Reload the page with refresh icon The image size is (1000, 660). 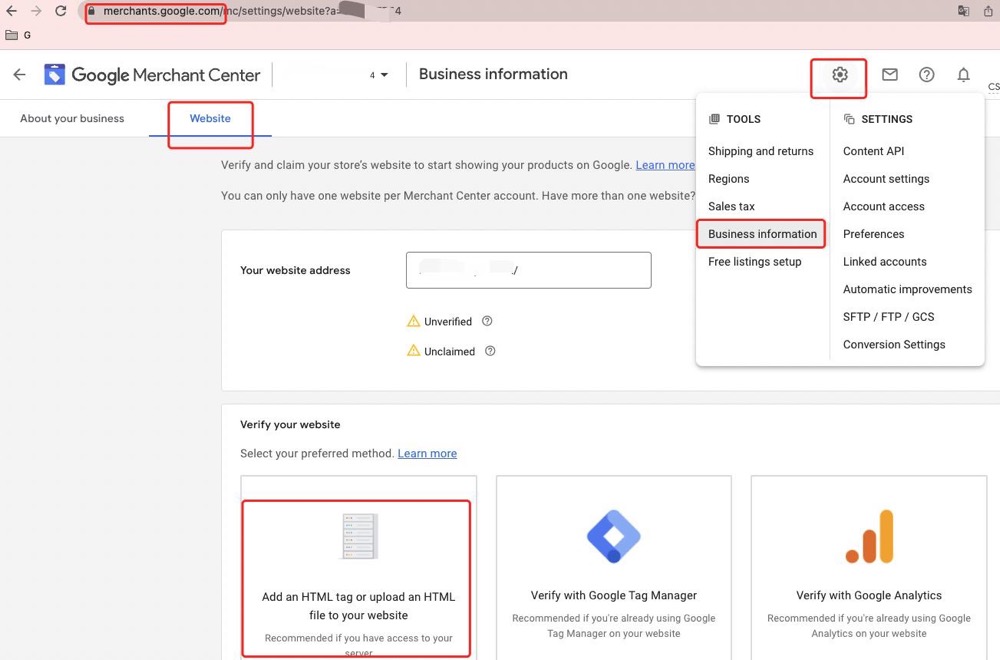61,11
